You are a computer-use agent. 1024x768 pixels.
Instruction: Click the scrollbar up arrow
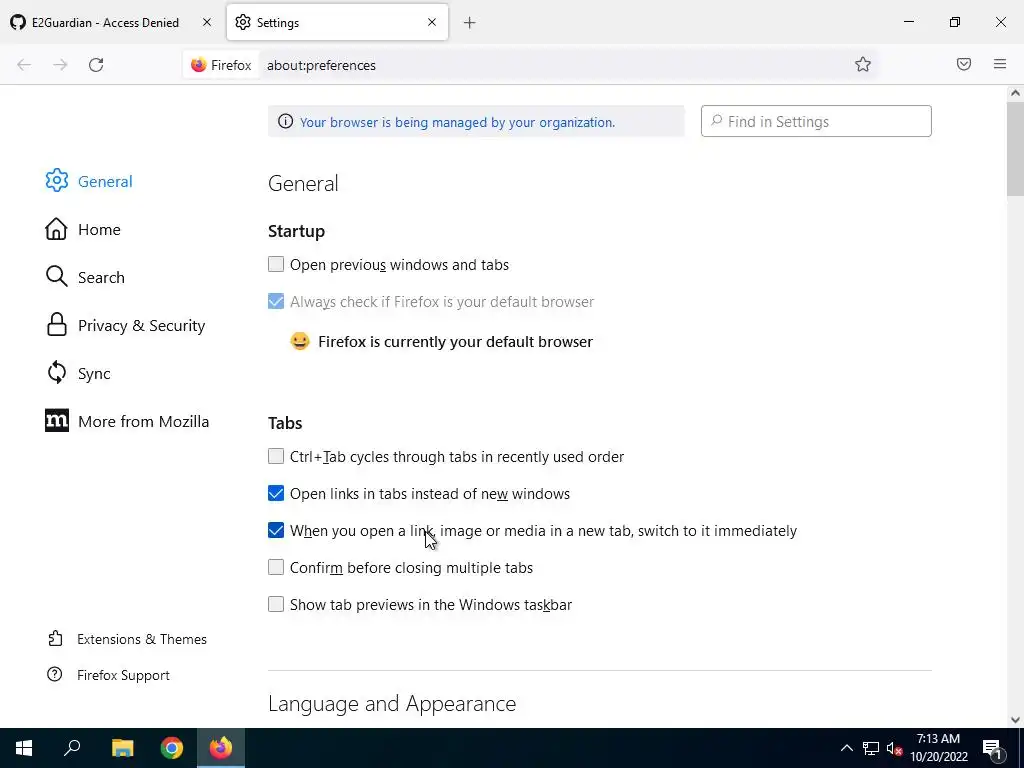(x=1015, y=93)
